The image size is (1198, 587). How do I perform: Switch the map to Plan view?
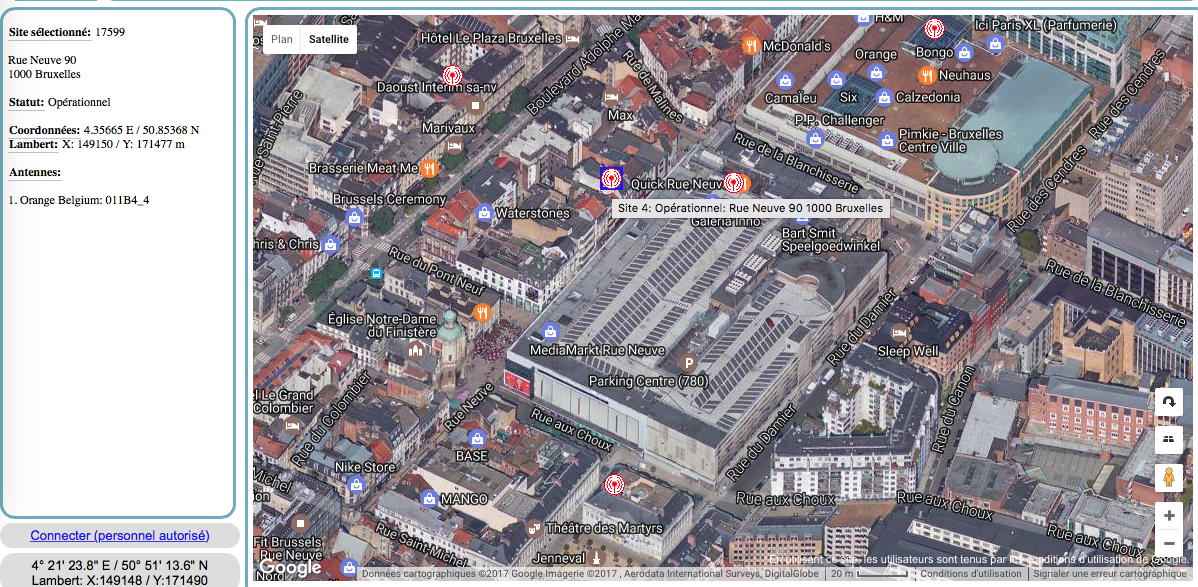pyautogui.click(x=282, y=39)
